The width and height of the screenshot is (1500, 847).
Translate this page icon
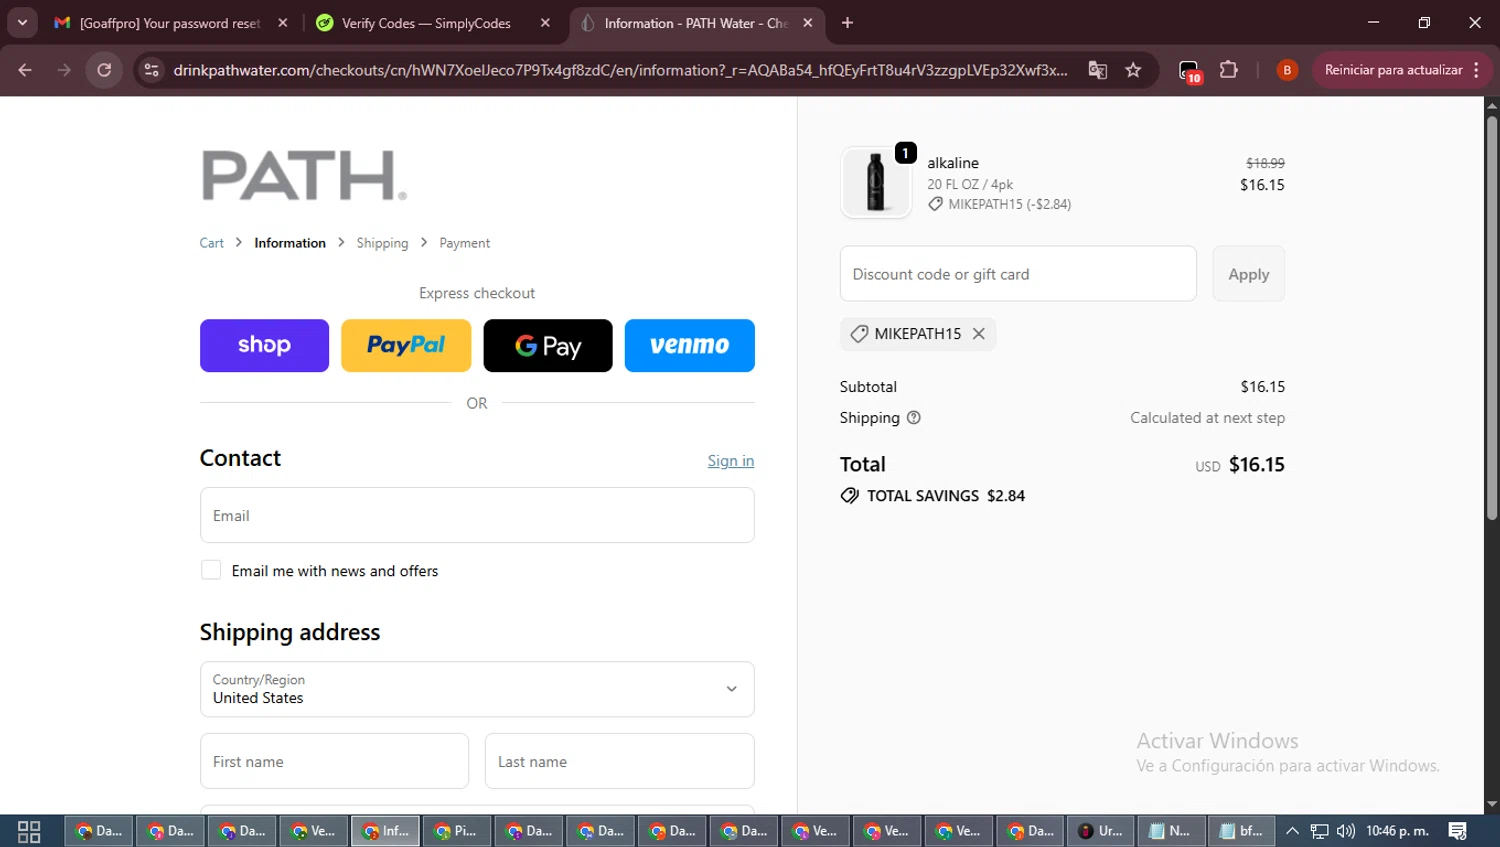tap(1098, 70)
